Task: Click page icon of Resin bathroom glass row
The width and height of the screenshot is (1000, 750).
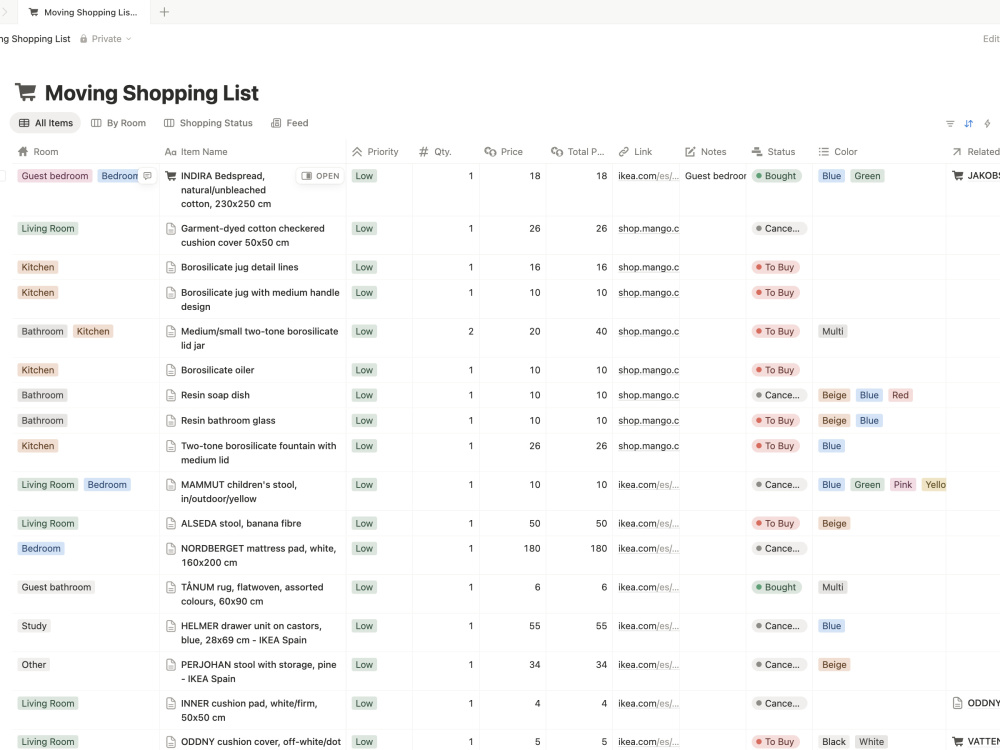Action: click(x=170, y=421)
